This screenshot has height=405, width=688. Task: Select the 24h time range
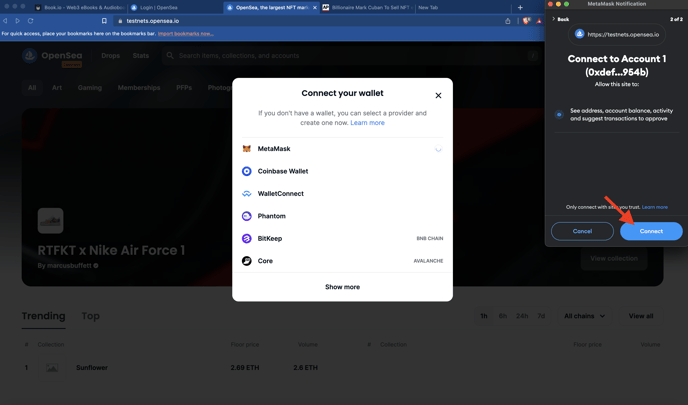click(522, 316)
